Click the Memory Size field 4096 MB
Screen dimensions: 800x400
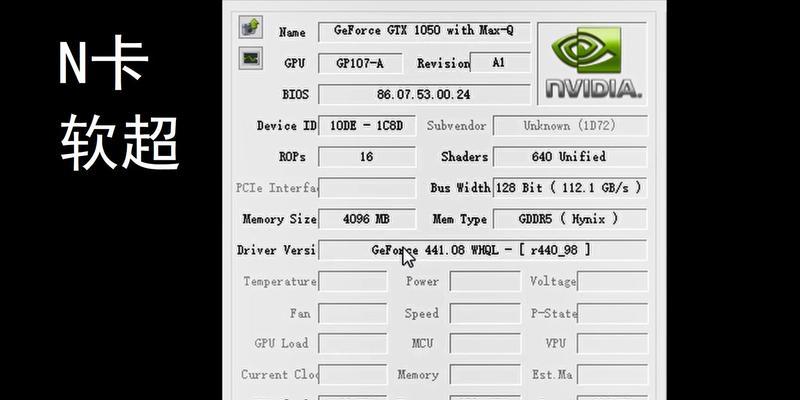tap(367, 219)
